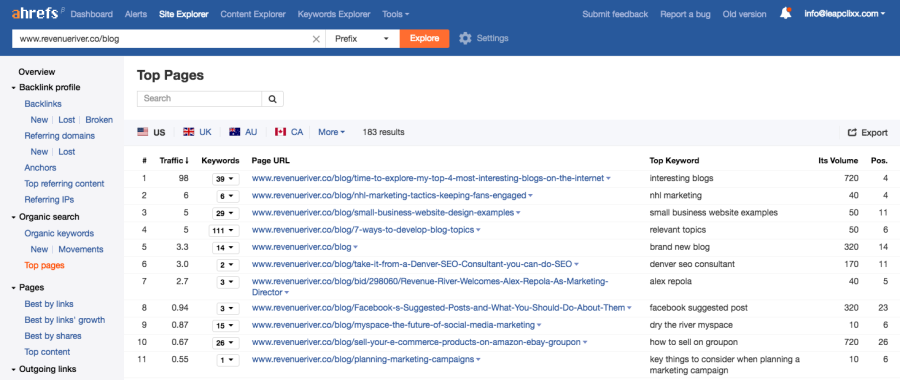Click the Keywords column header

(220, 161)
